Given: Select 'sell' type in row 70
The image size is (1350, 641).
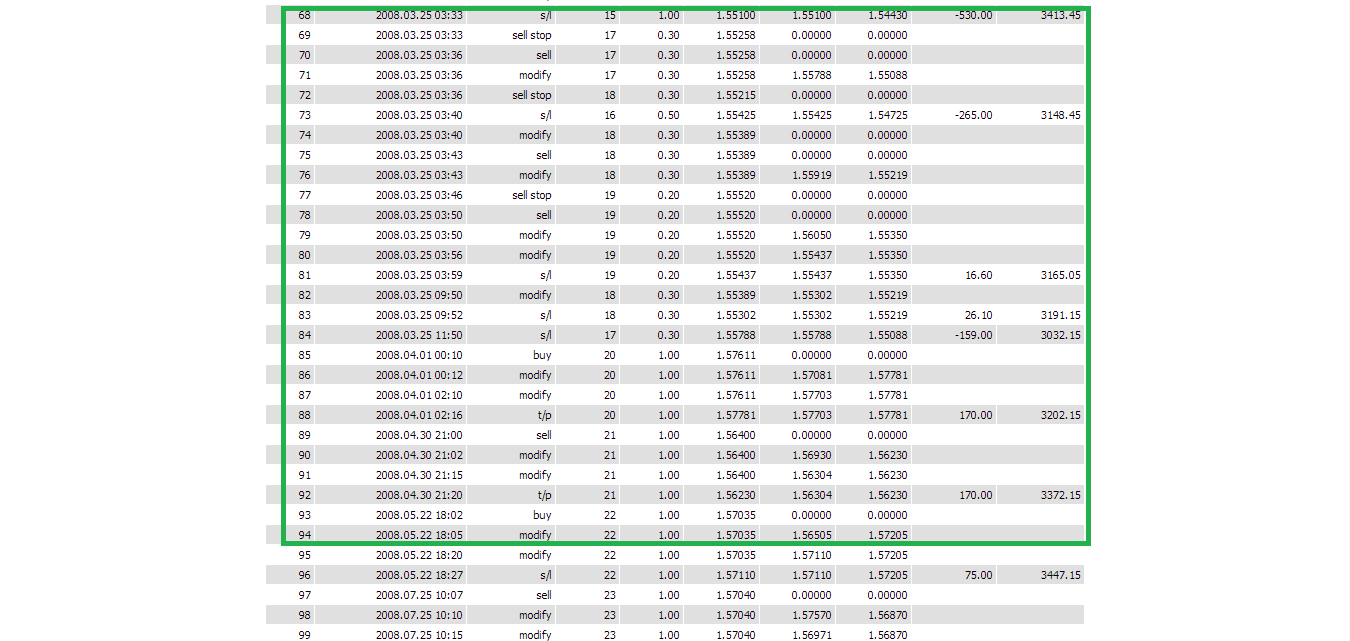Looking at the screenshot, I should tap(544, 55).
